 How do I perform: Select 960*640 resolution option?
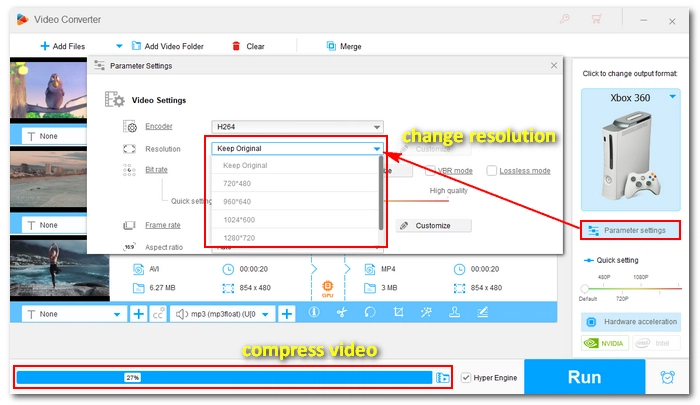coord(295,202)
